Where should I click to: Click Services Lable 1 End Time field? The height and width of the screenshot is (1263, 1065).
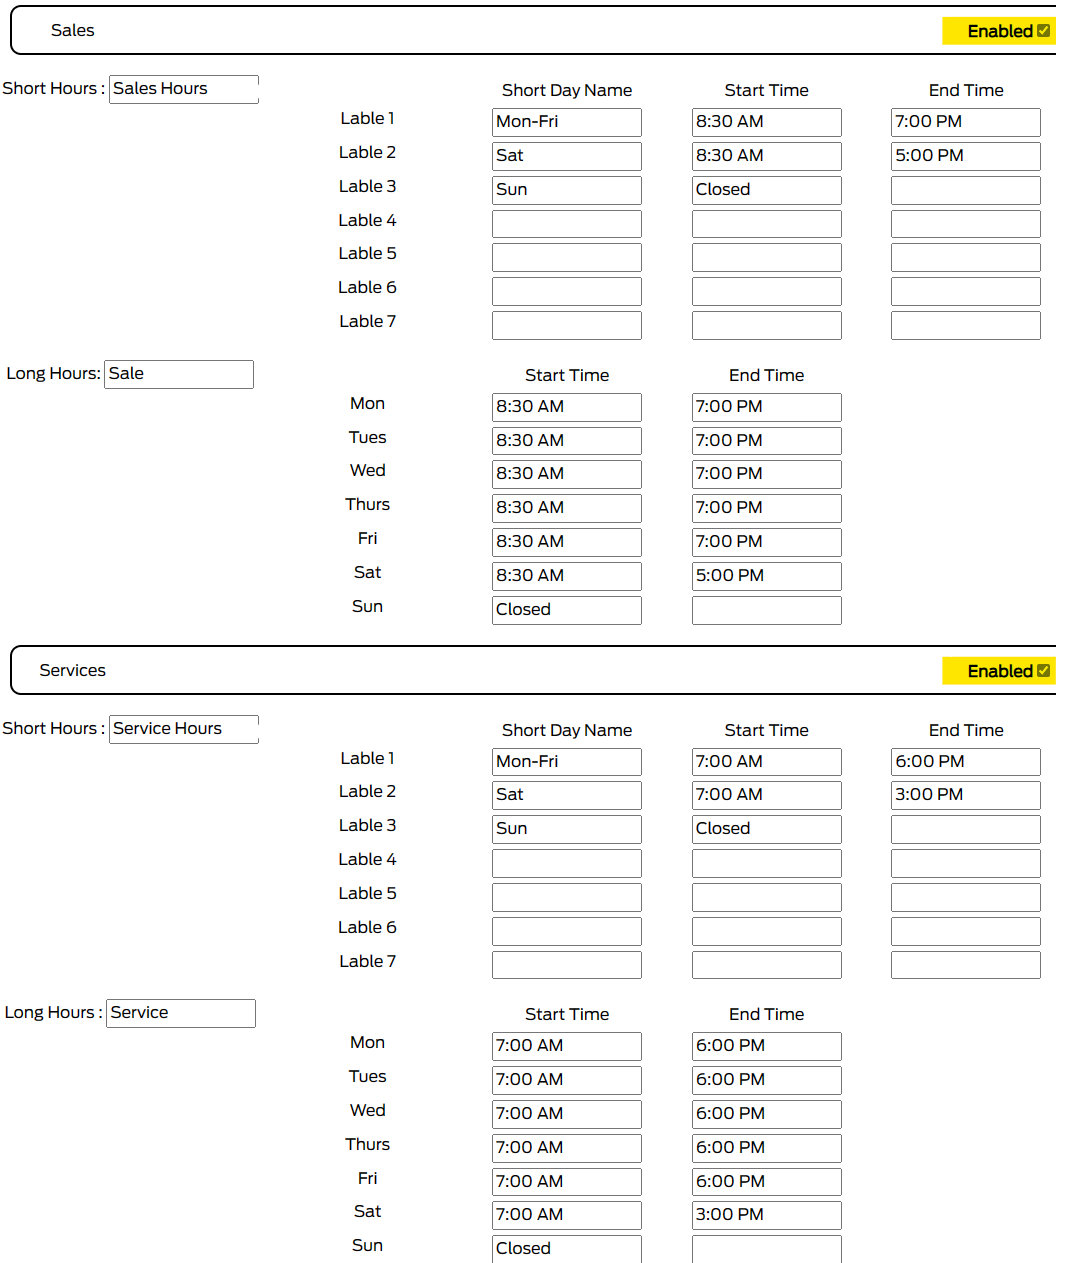[x=966, y=762]
